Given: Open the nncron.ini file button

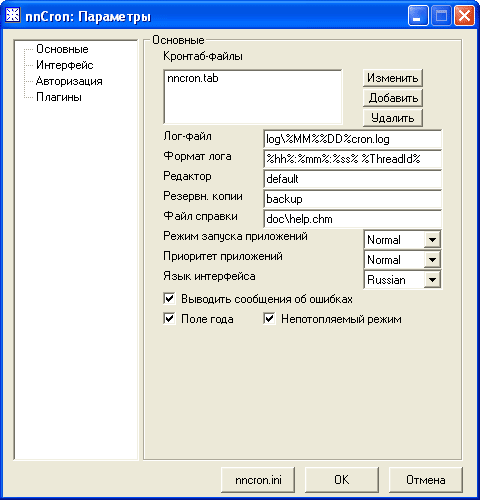Looking at the screenshot, I should [258, 480].
